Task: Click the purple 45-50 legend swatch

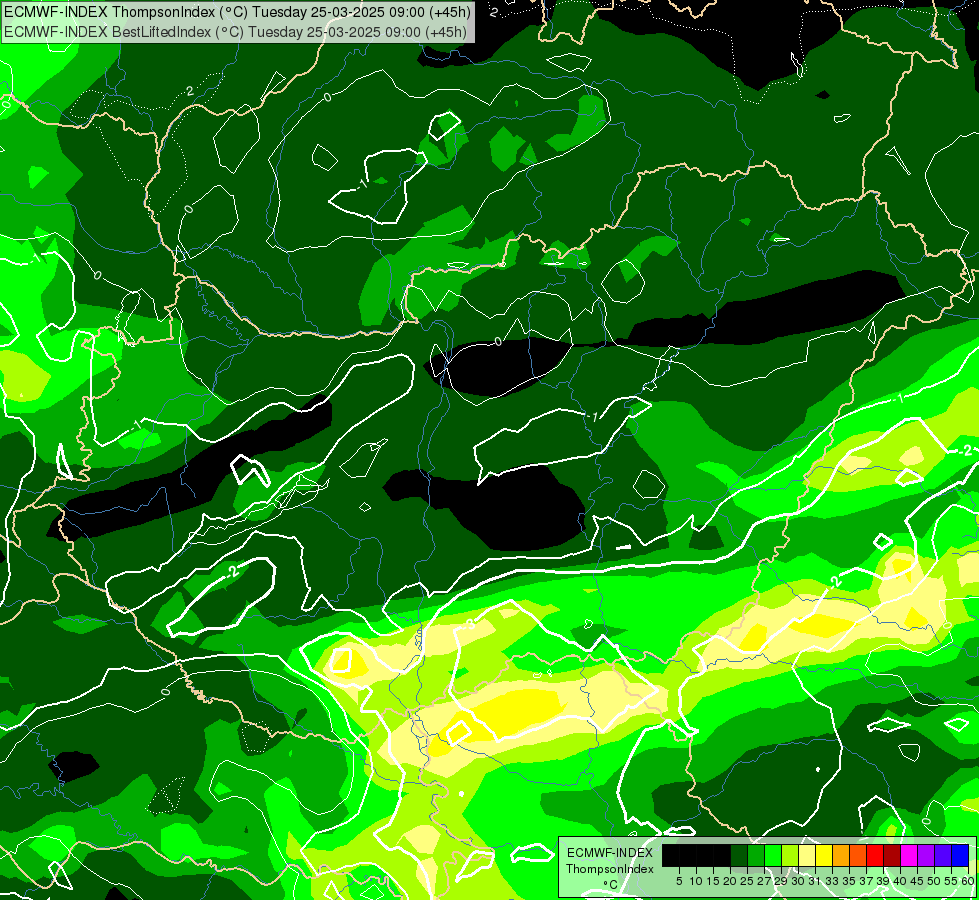Action: click(926, 856)
